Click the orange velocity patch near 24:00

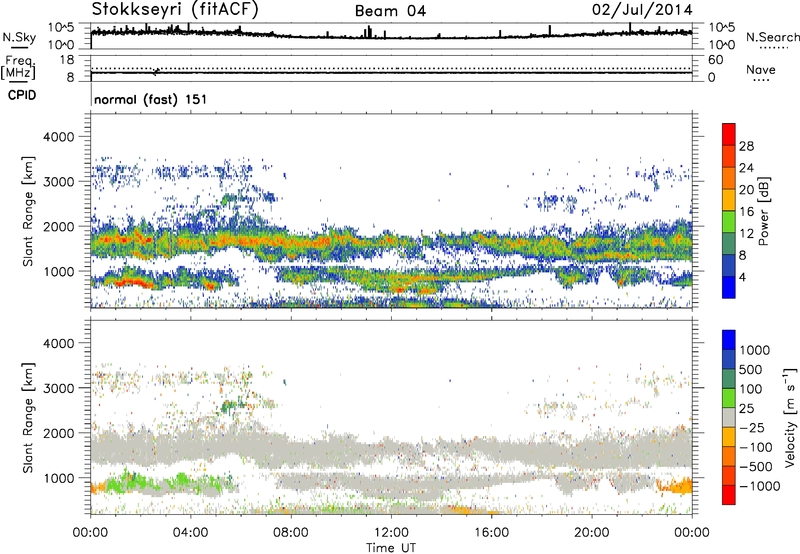point(676,486)
